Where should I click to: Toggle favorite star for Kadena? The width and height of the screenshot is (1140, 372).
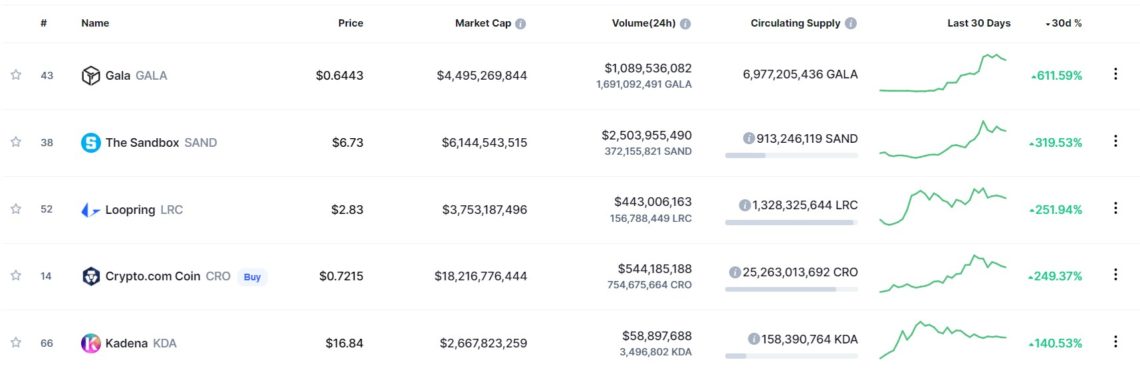pyautogui.click(x=15, y=342)
